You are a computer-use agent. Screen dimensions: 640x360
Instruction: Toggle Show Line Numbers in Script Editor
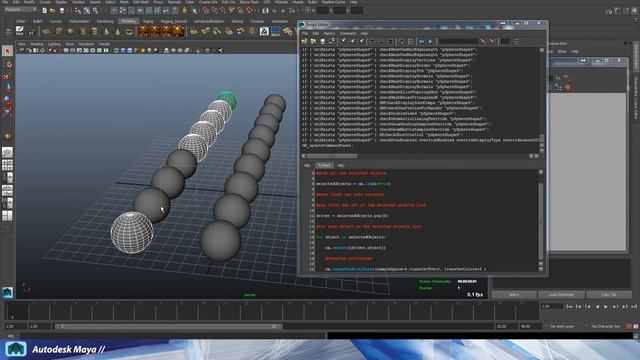click(x=411, y=41)
